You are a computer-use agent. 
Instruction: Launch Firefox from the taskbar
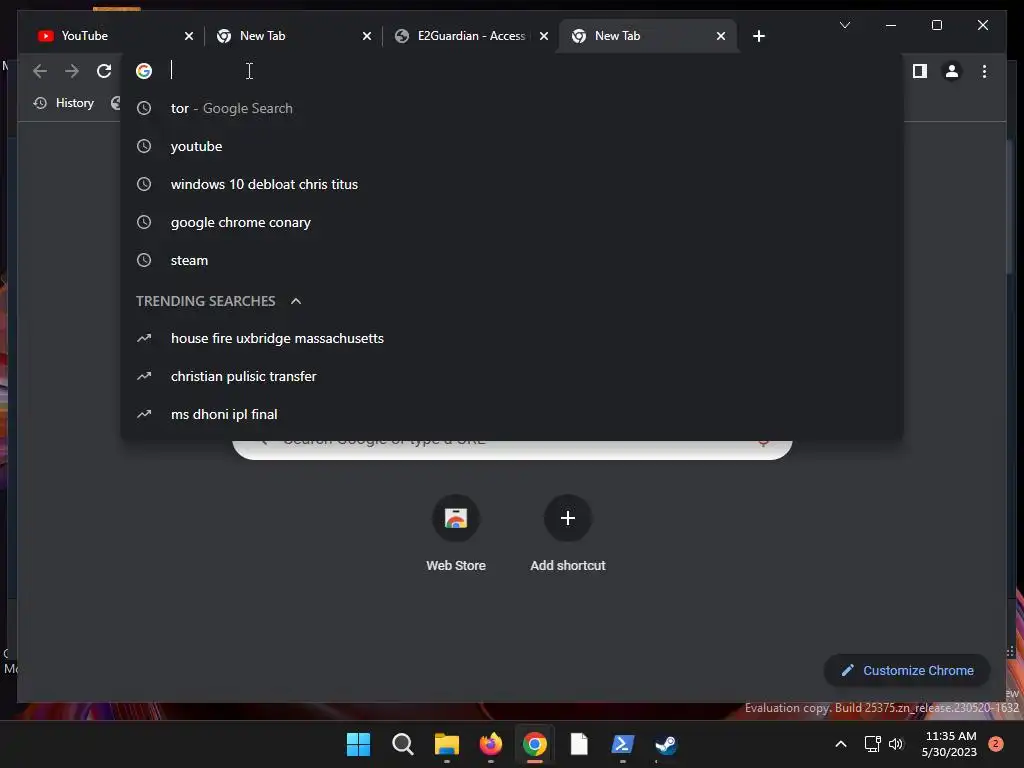point(490,744)
